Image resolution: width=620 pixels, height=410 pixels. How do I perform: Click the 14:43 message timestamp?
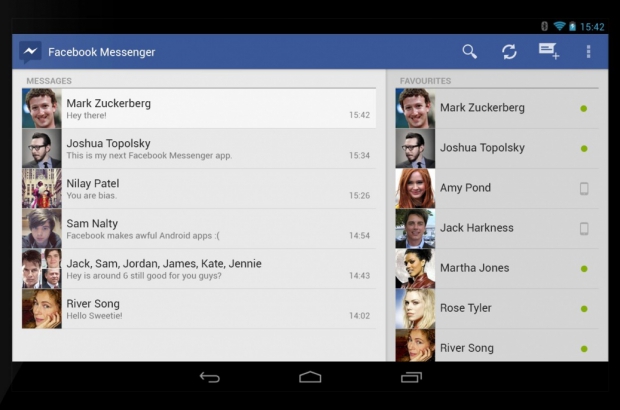[359, 276]
